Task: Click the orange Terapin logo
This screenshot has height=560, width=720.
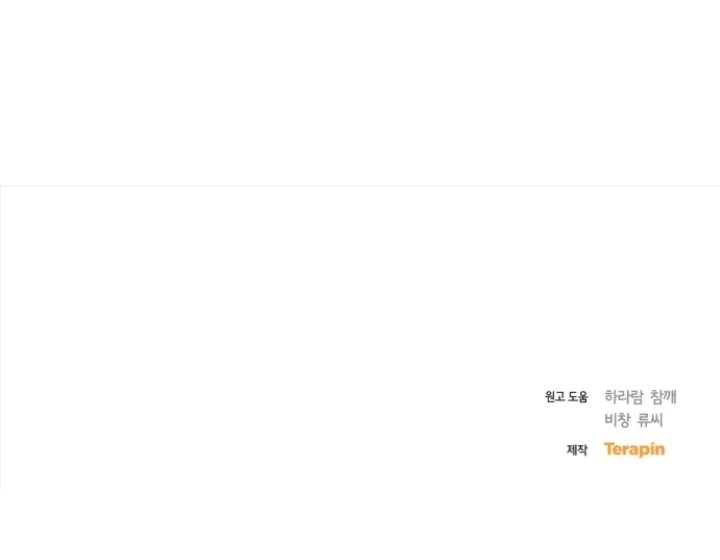Action: (634, 449)
